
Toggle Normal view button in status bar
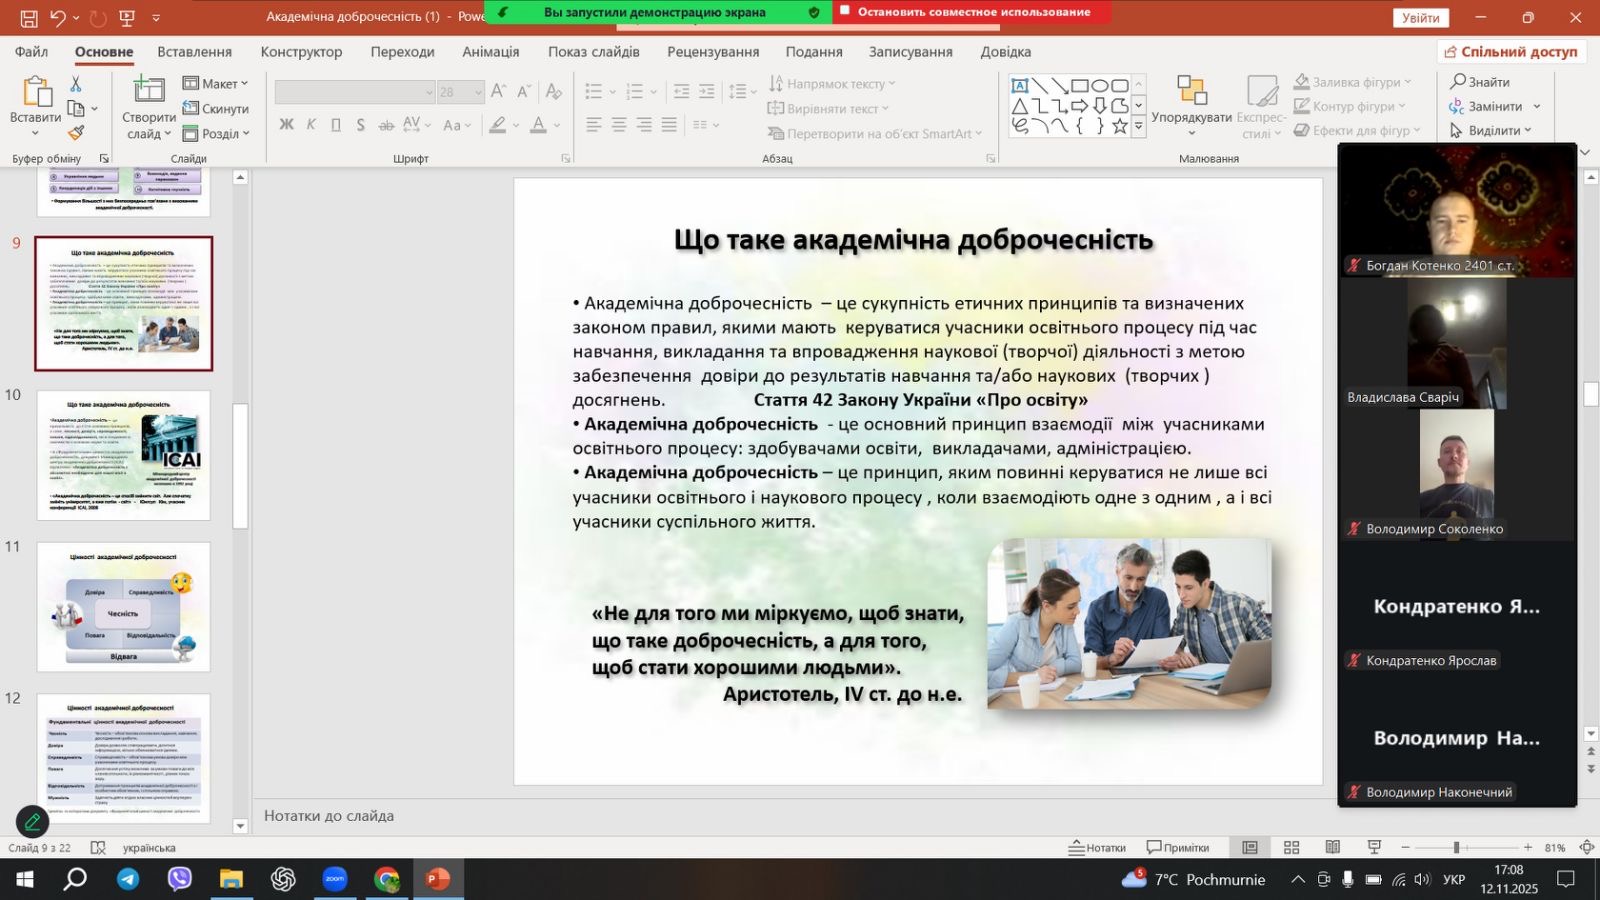click(x=1250, y=847)
